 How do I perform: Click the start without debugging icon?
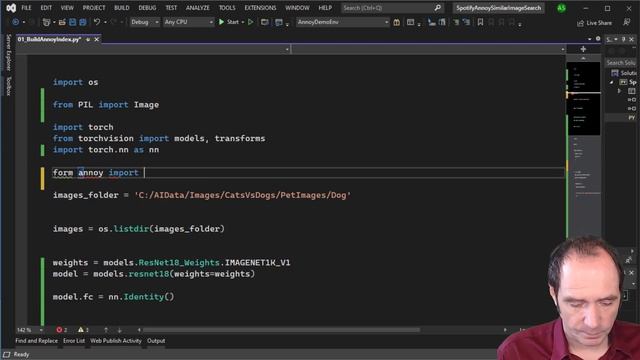(251, 22)
